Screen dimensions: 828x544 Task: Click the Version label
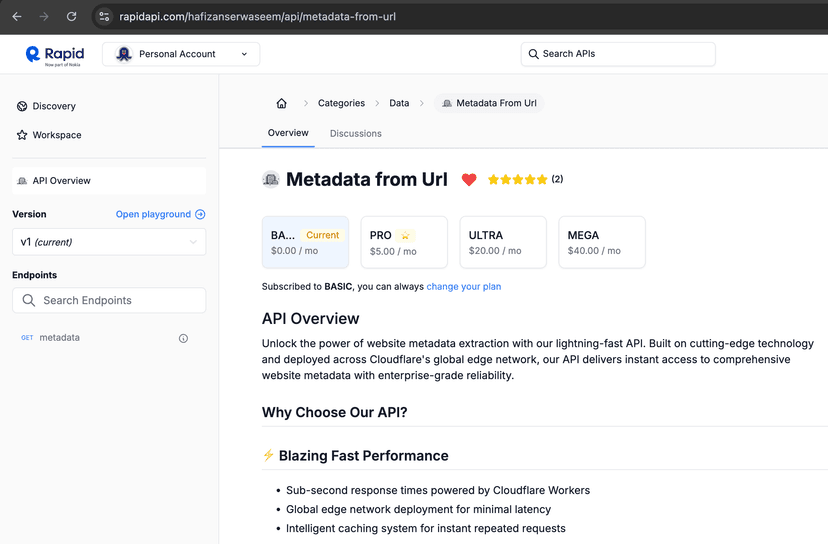[29, 214]
